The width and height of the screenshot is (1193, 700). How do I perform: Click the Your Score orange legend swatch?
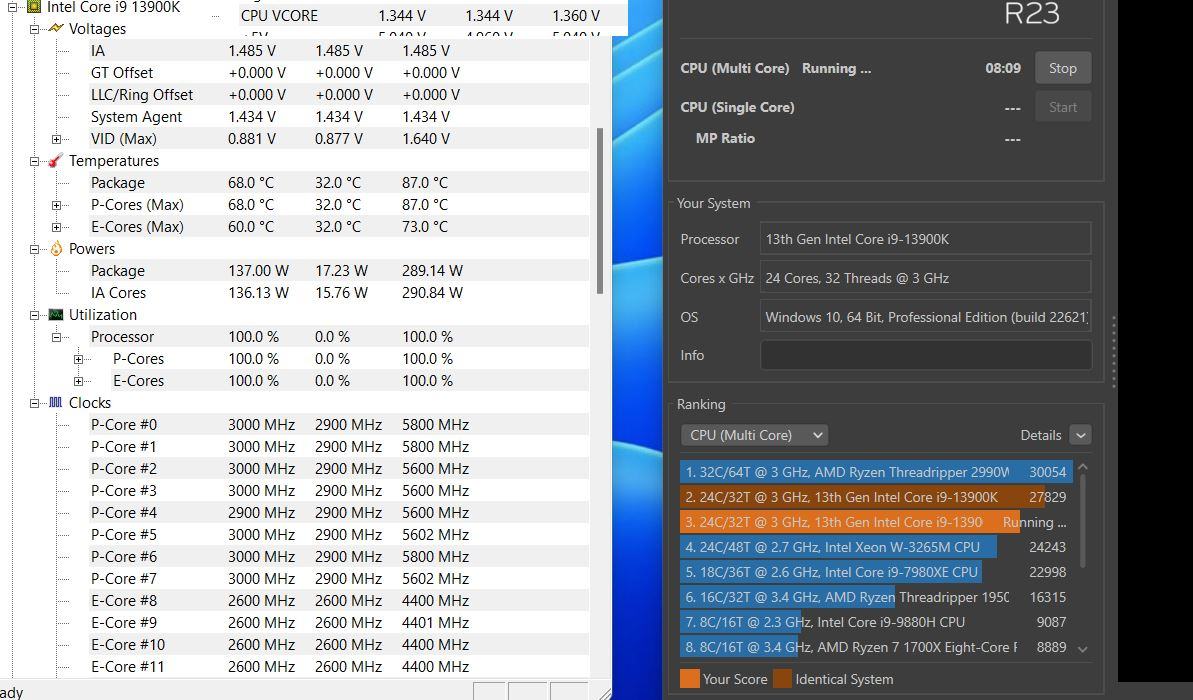[x=689, y=679]
